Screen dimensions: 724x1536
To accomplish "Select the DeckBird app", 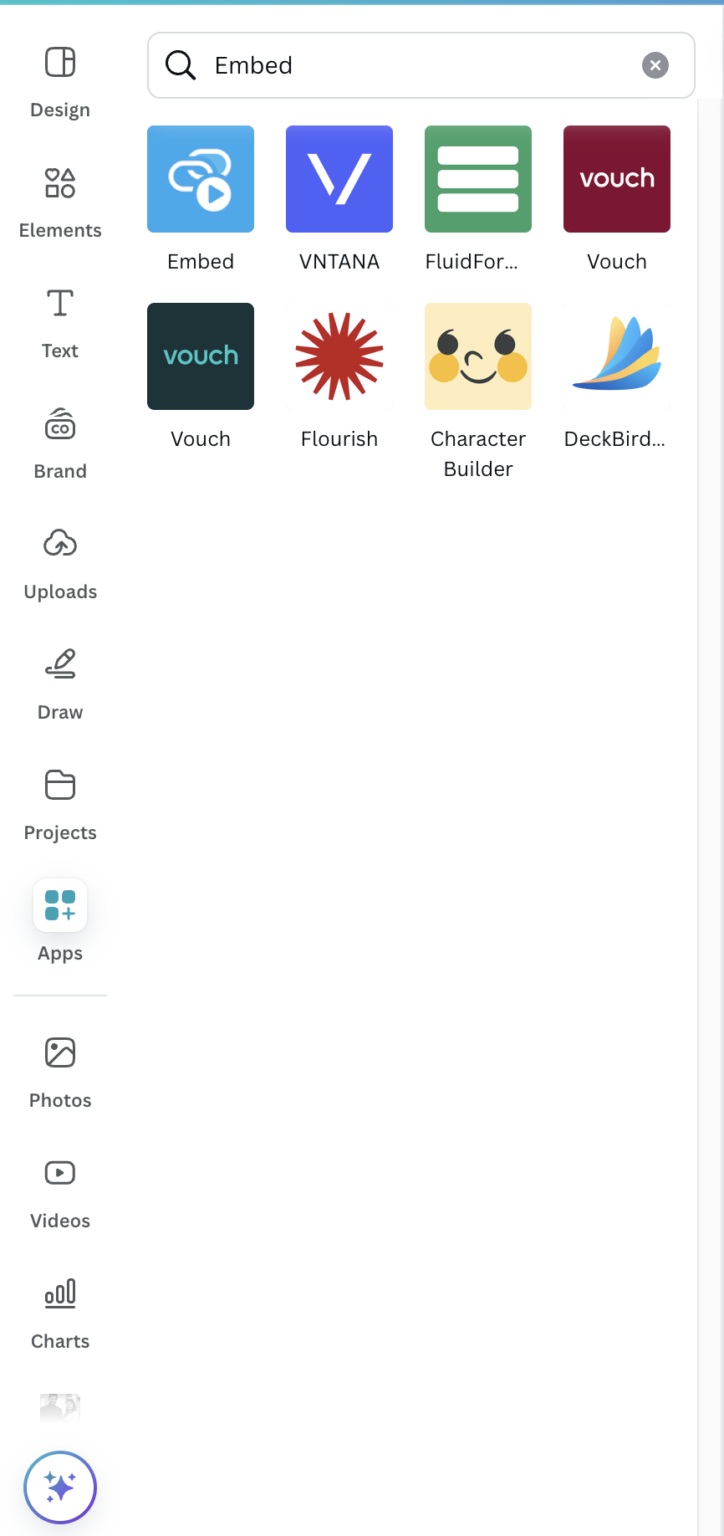I will click(616, 356).
